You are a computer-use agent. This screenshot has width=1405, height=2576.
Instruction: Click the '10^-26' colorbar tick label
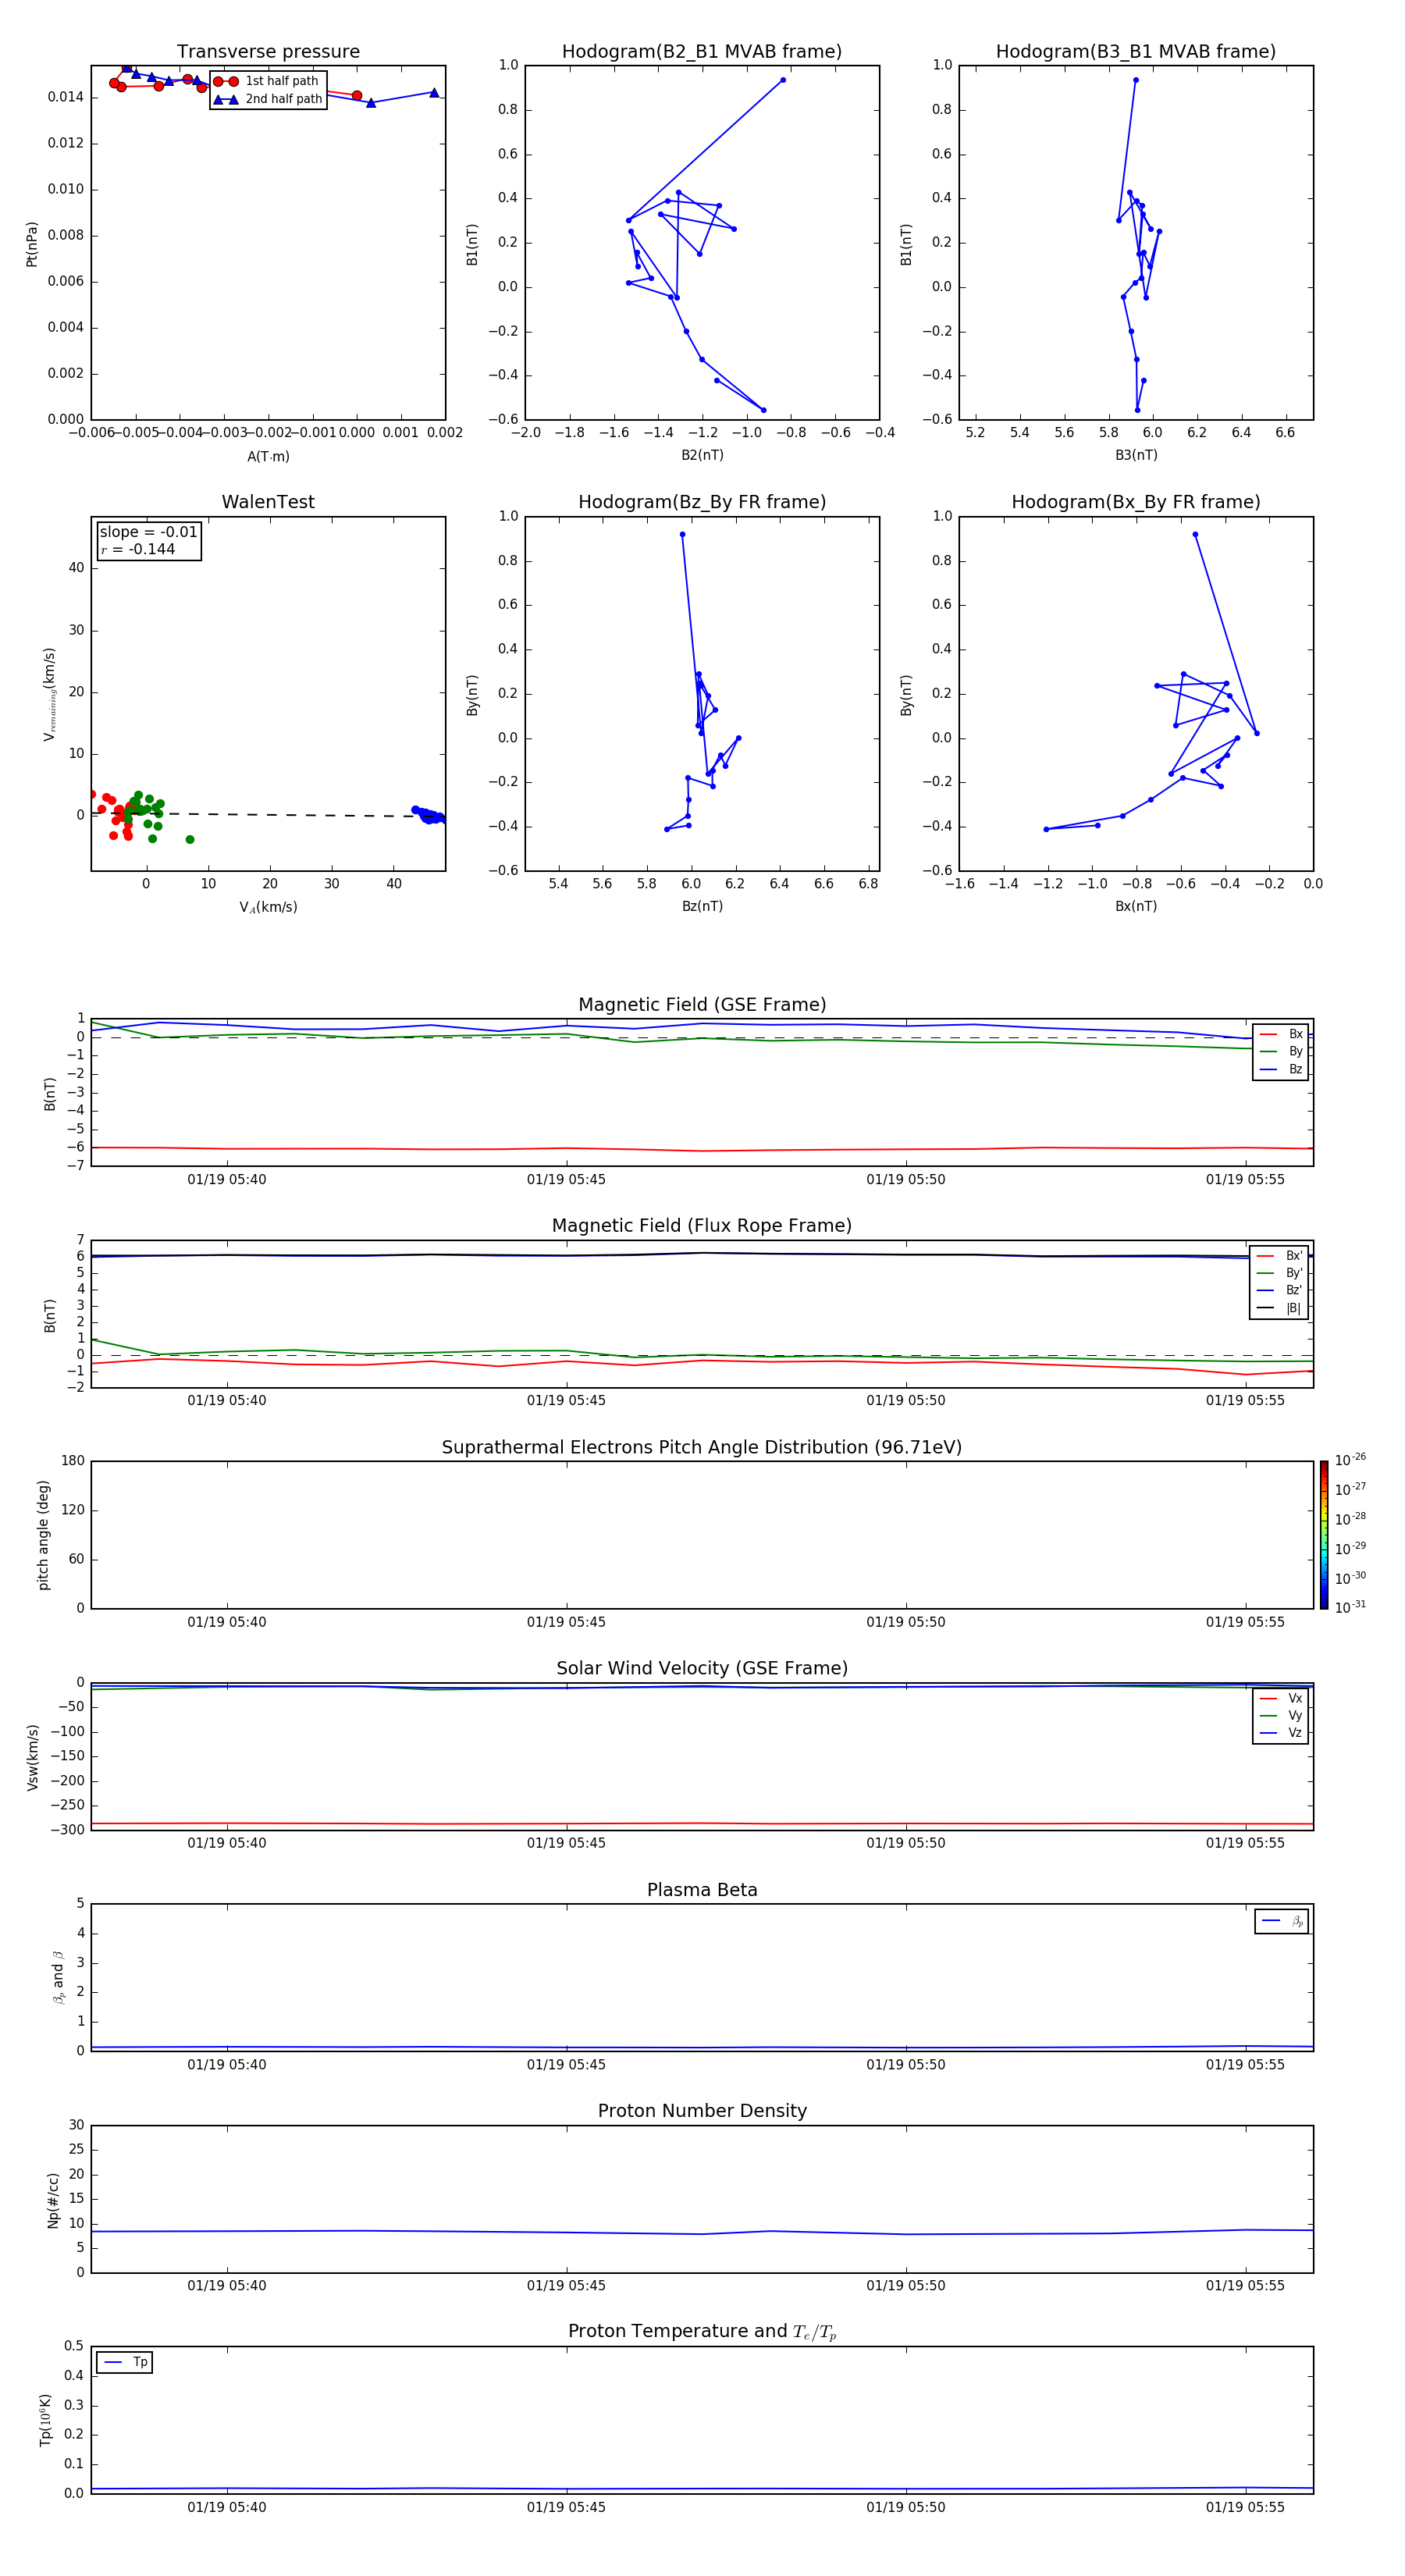pos(1350,1460)
